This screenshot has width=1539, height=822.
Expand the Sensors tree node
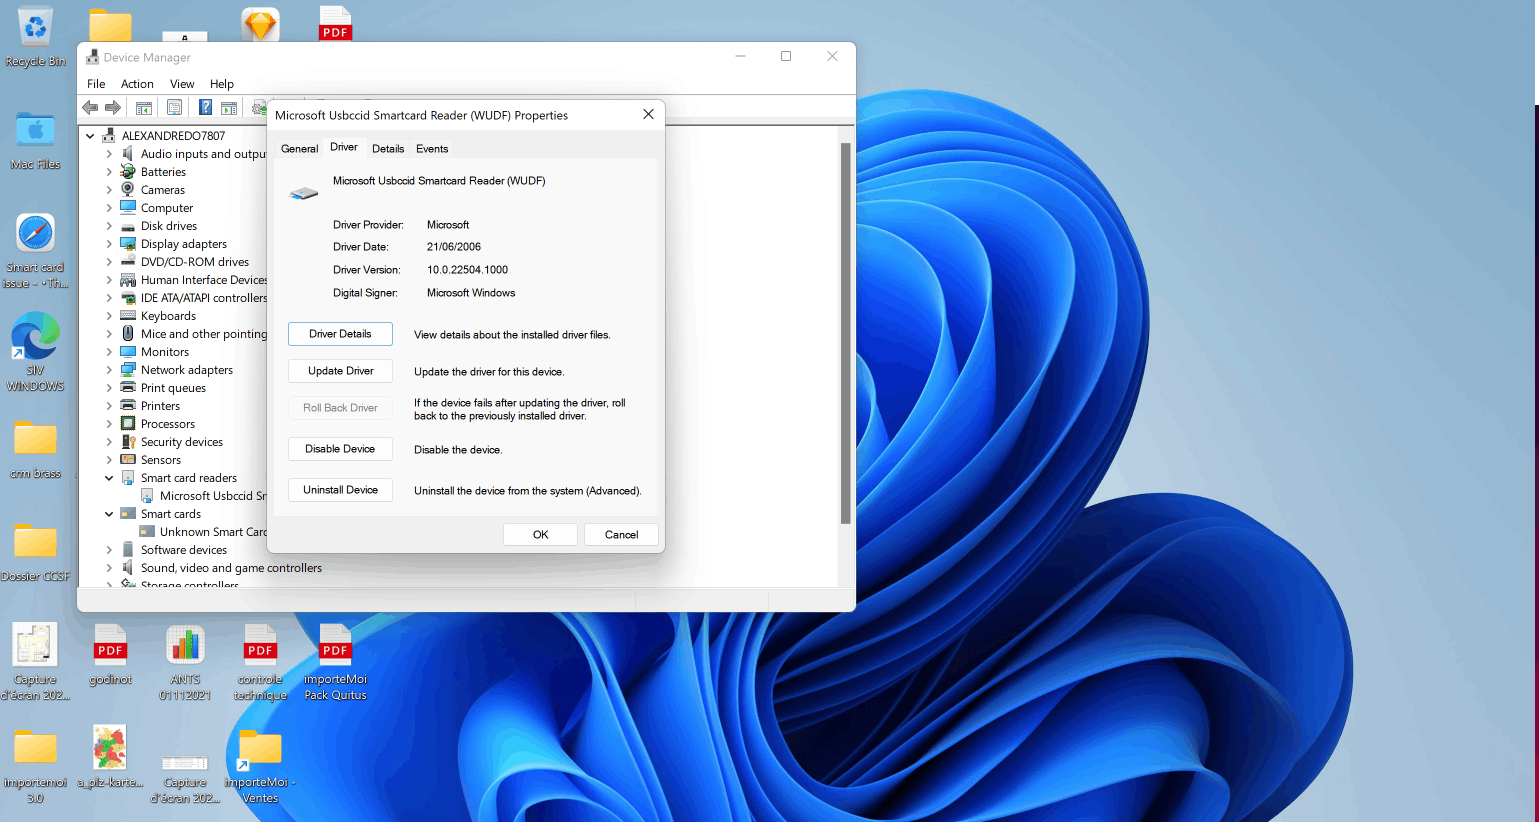(109, 460)
